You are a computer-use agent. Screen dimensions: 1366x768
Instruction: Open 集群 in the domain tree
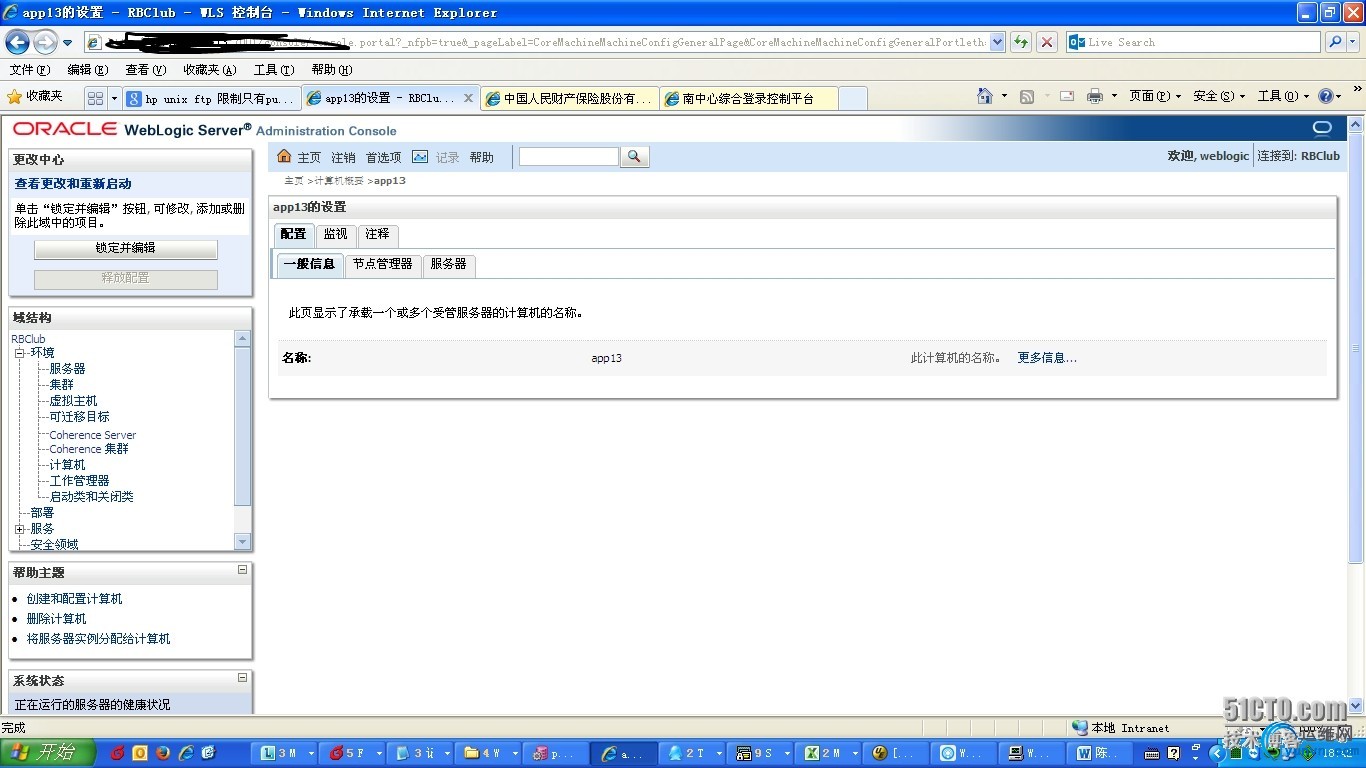(x=62, y=385)
